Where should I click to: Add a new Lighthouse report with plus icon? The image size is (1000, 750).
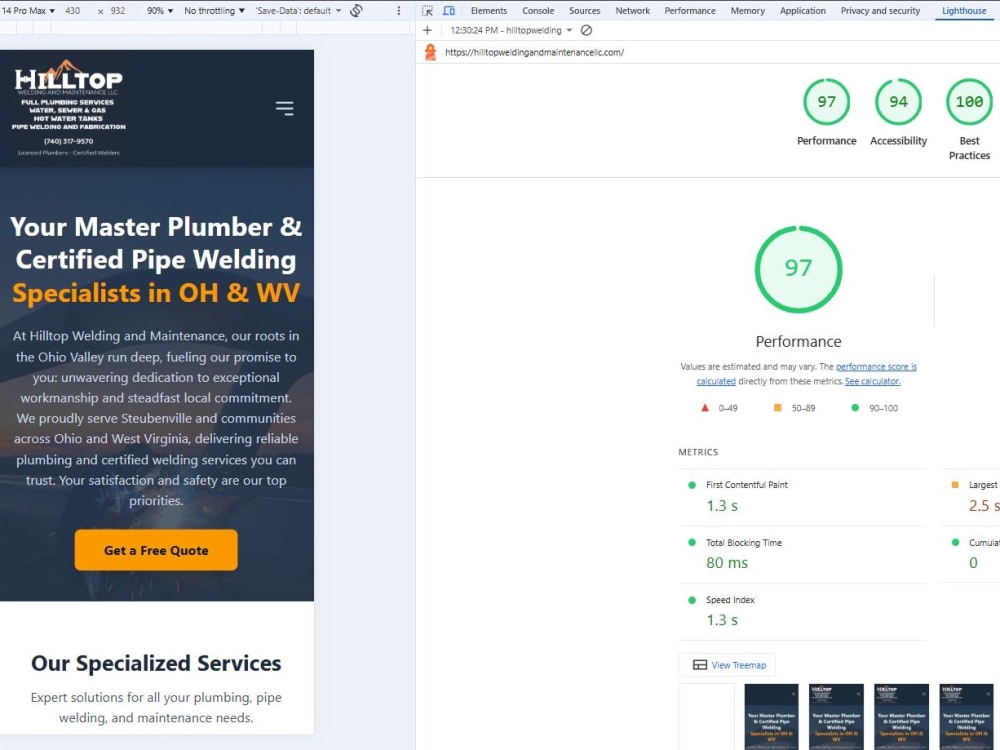427,30
